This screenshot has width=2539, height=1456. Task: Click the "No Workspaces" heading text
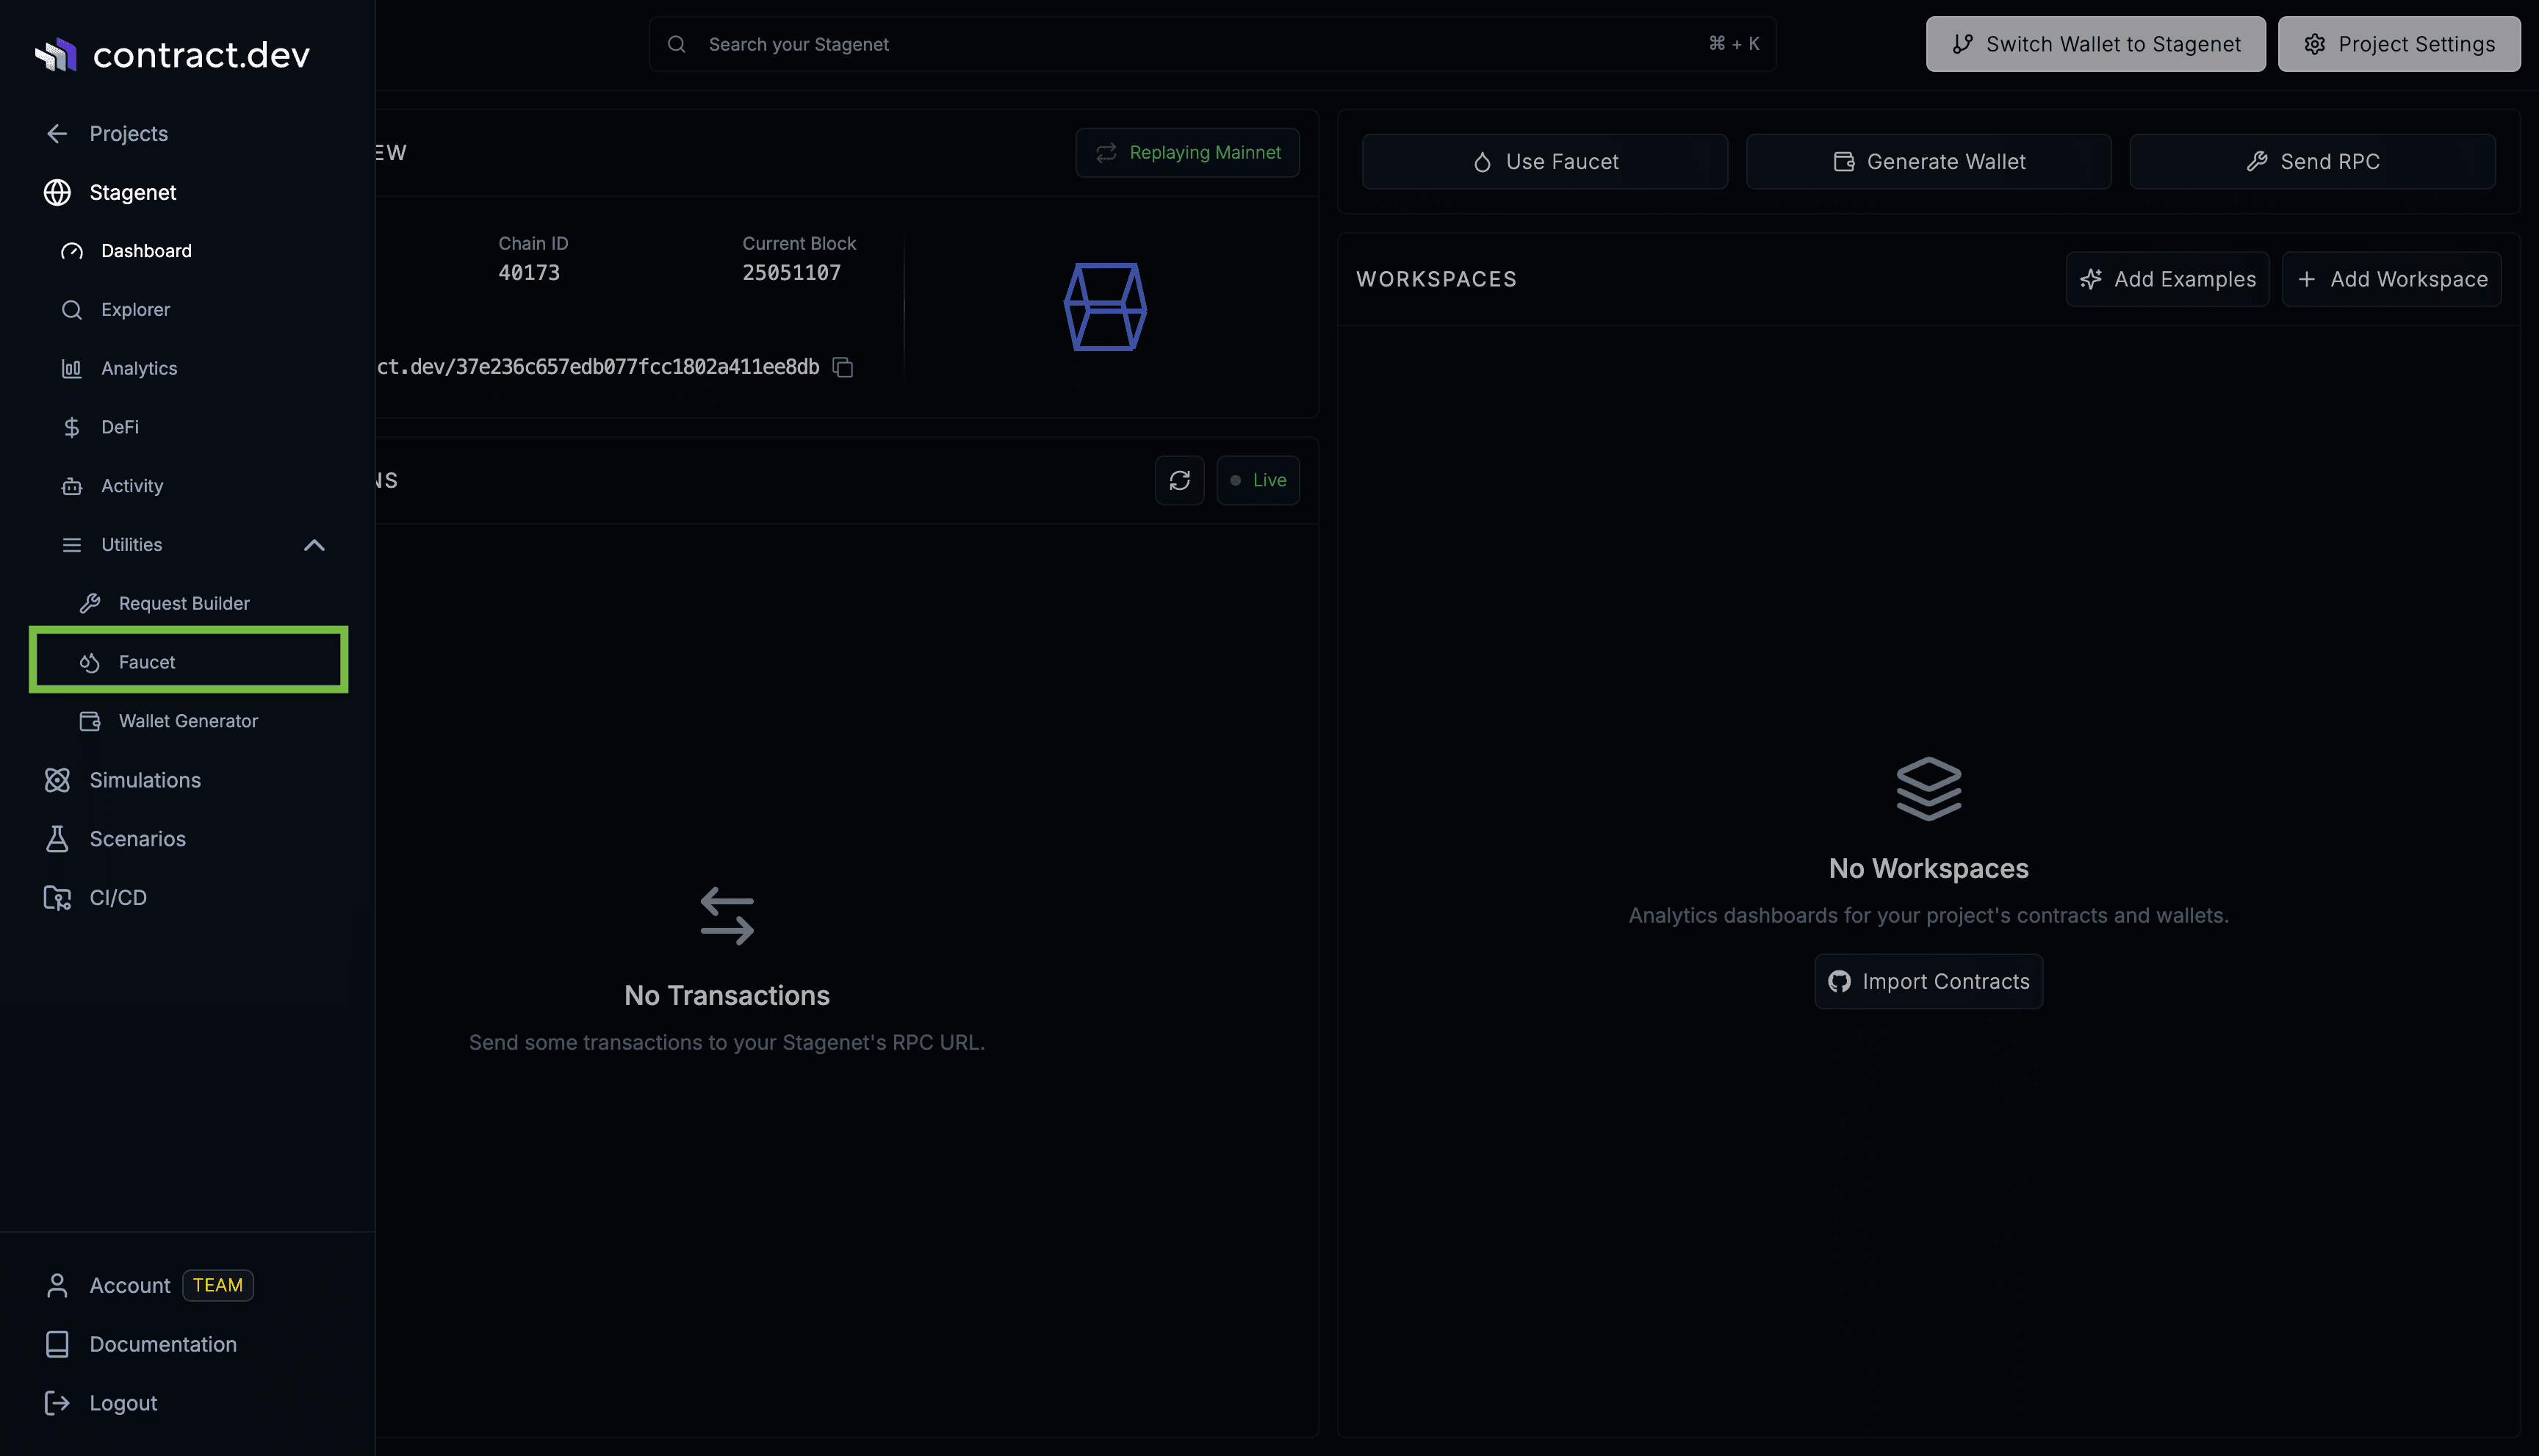(x=1928, y=868)
